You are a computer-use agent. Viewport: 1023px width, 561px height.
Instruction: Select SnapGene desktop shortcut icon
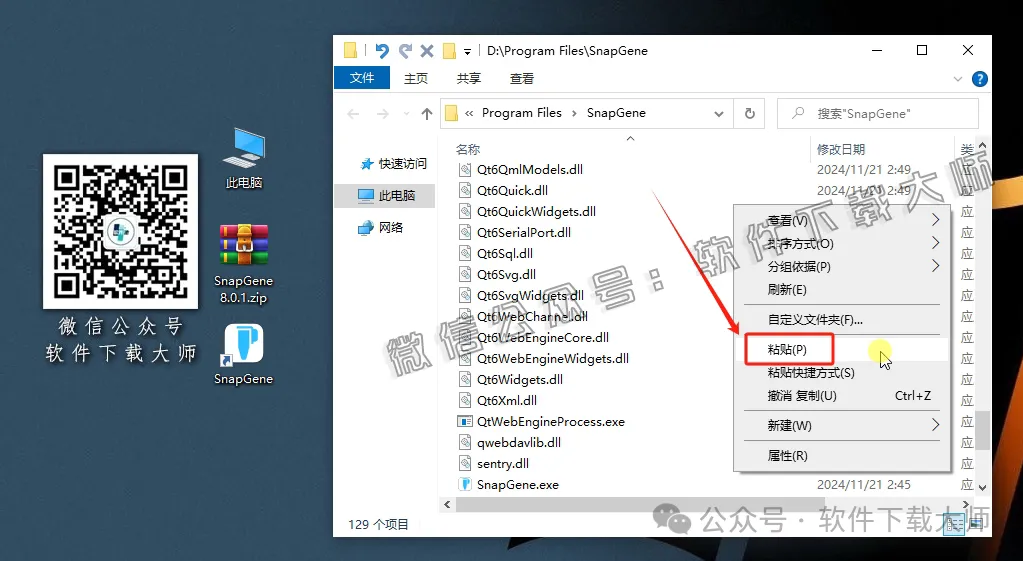pyautogui.click(x=243, y=354)
